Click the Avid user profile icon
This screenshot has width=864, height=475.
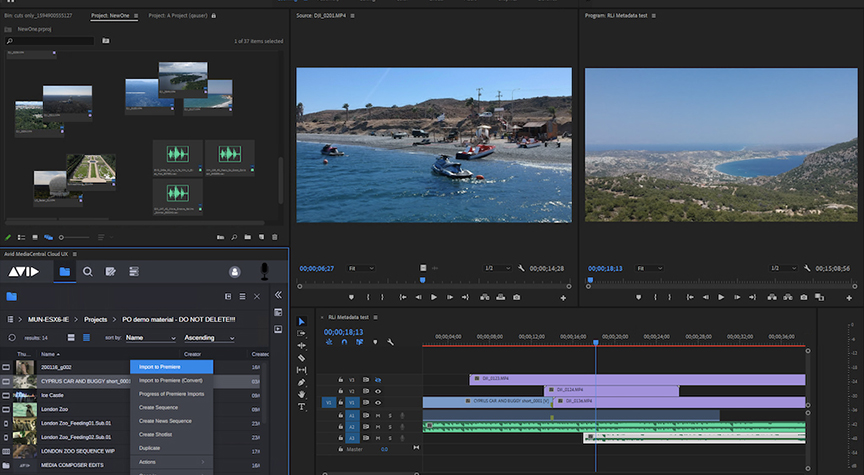pos(235,271)
